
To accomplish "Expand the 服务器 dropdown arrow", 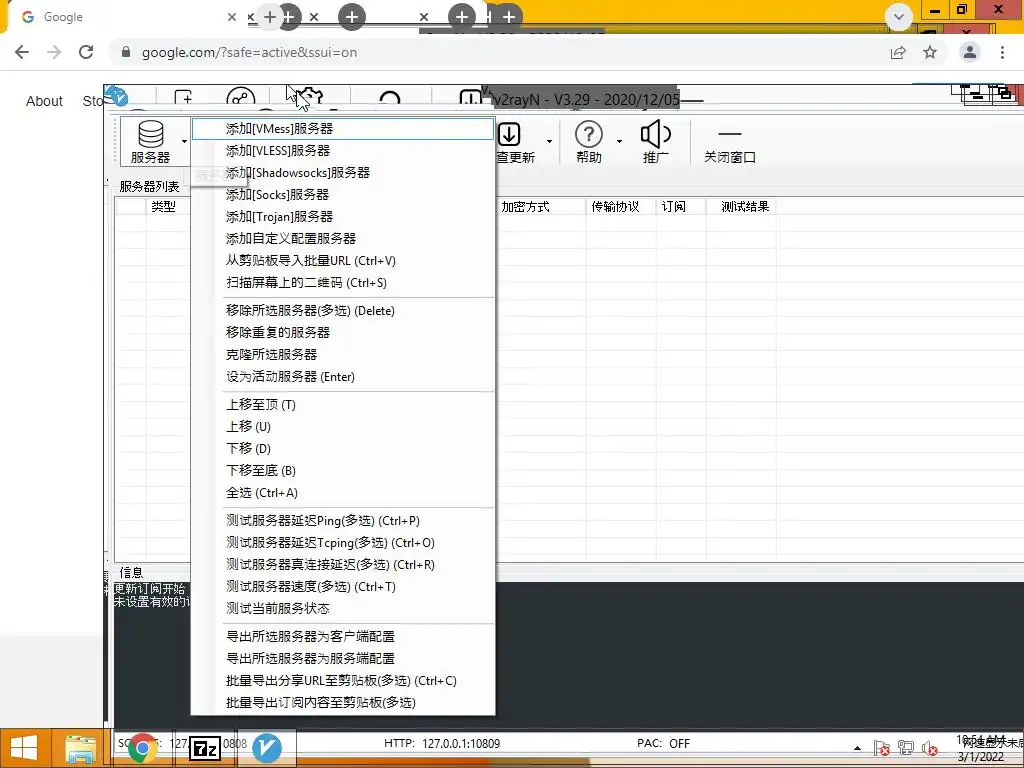I will click(184, 141).
